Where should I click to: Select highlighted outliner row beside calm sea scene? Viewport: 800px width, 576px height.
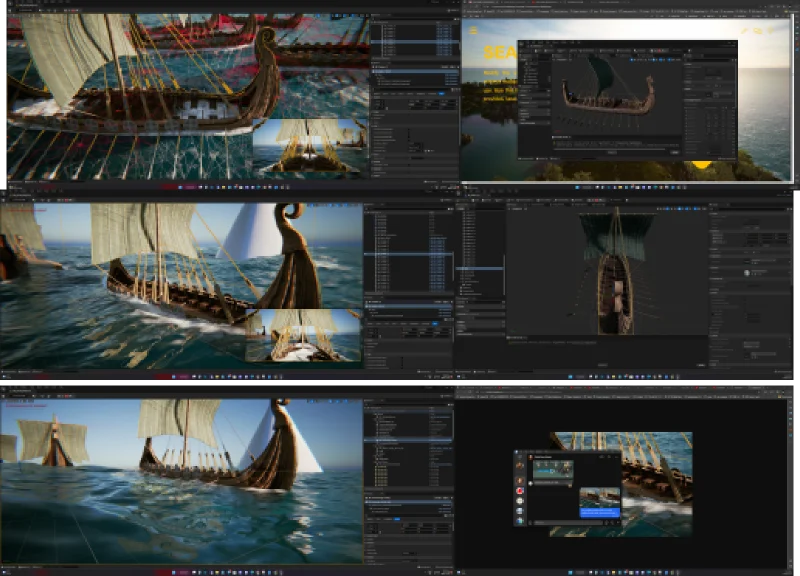click(408, 440)
